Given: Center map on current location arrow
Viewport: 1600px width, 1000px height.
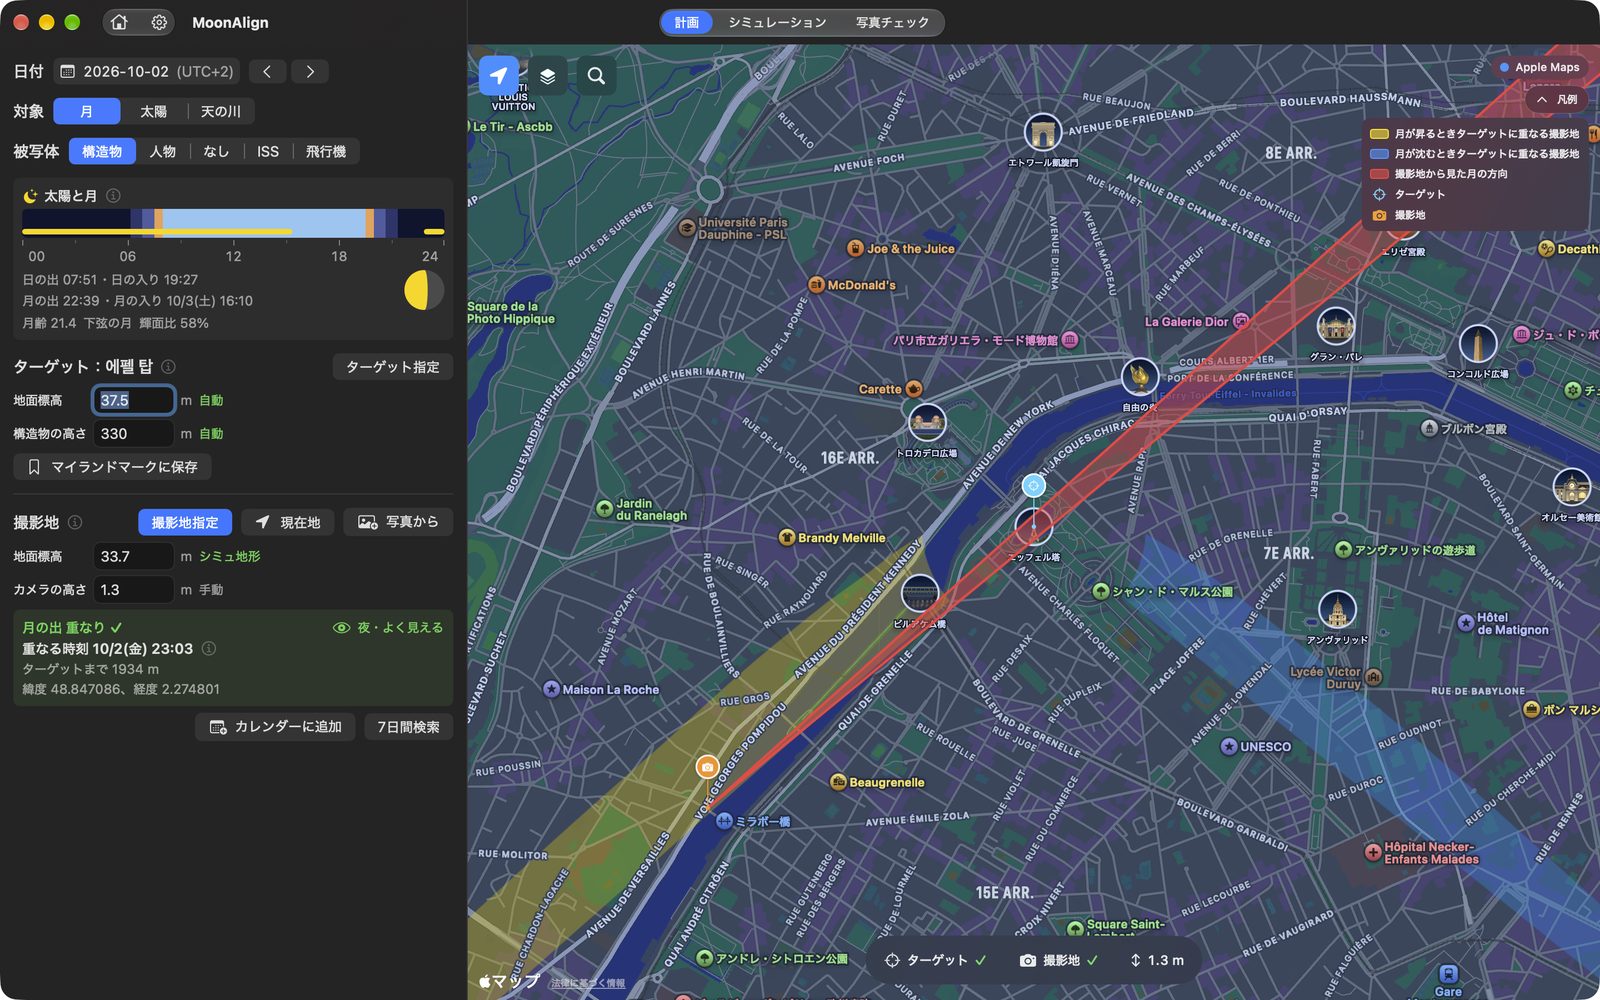Looking at the screenshot, I should click(499, 75).
